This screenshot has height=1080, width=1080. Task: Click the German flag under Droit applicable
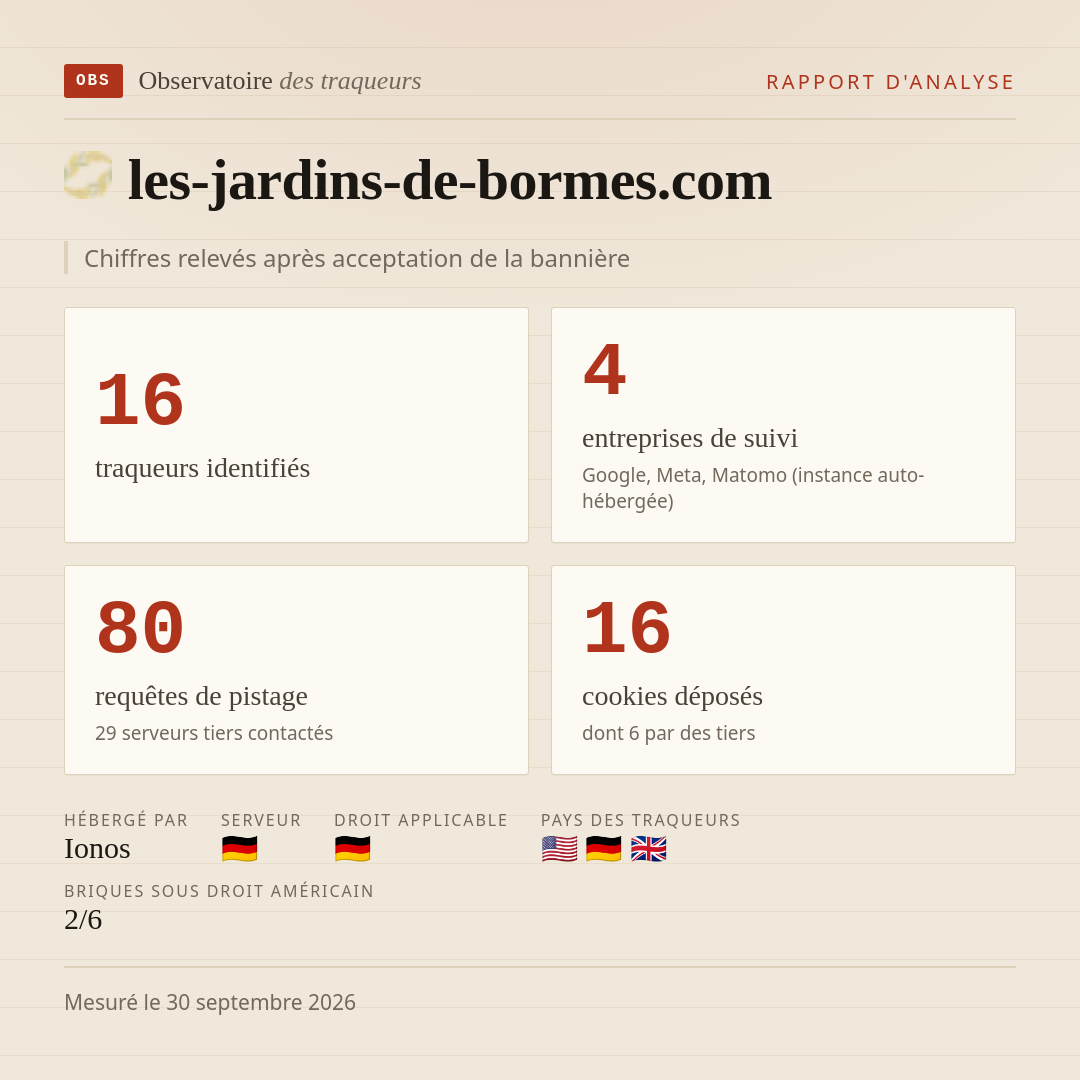(353, 849)
